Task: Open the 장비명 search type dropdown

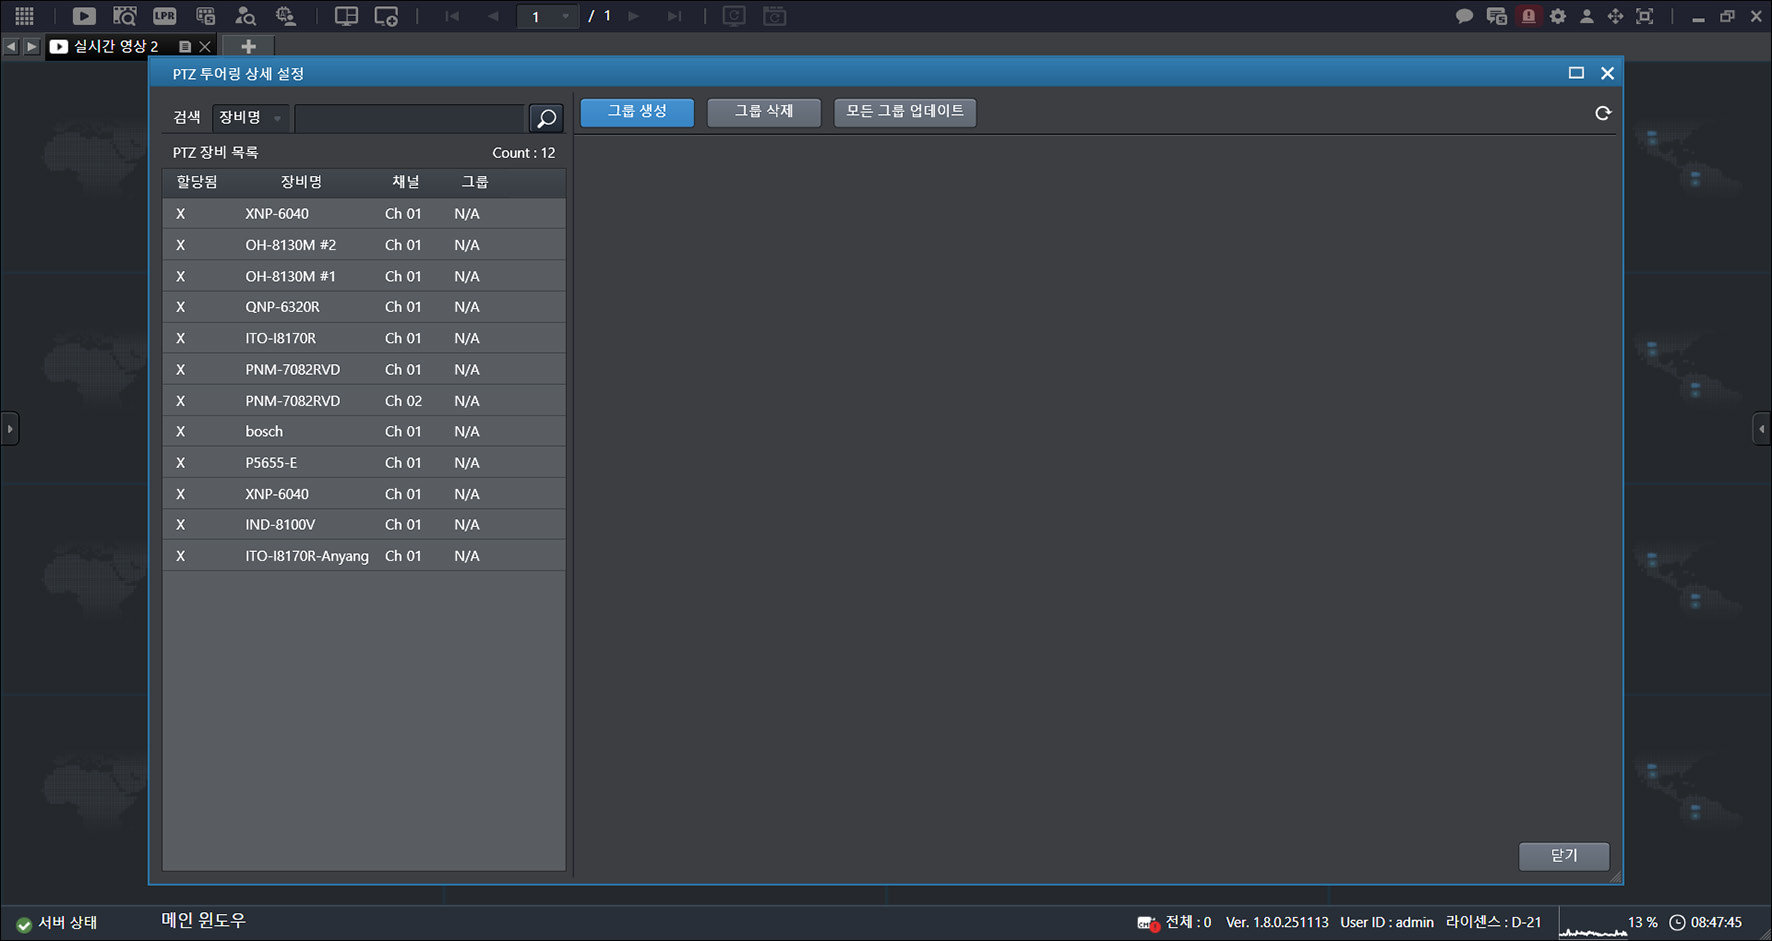Action: 251,118
